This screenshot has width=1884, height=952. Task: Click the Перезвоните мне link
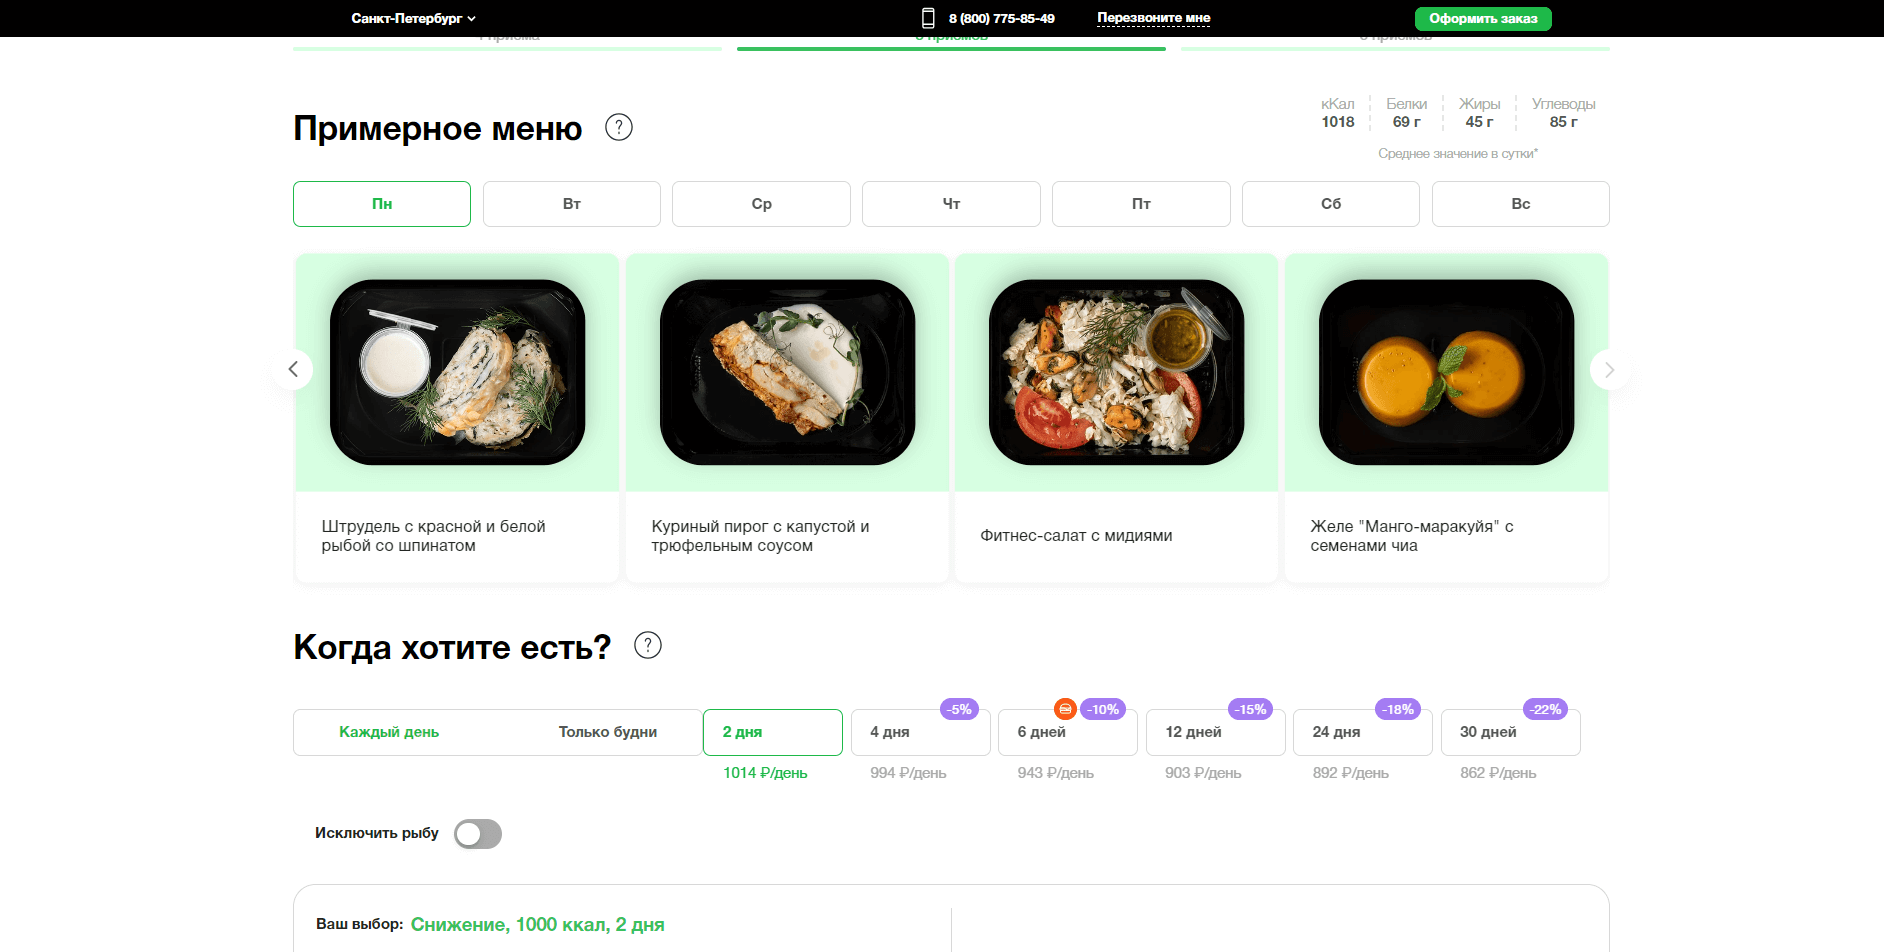point(1153,18)
